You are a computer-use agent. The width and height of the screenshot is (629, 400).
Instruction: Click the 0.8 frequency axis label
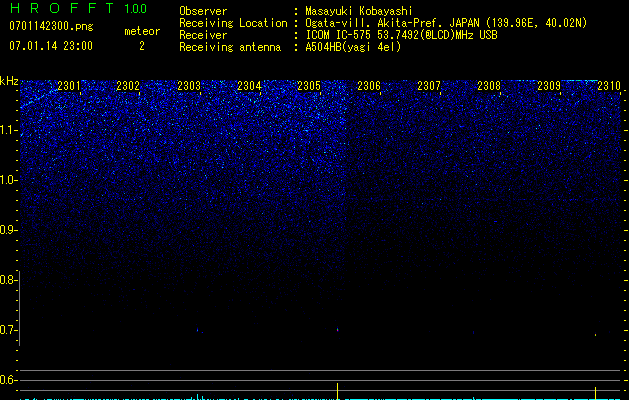(x=8, y=280)
